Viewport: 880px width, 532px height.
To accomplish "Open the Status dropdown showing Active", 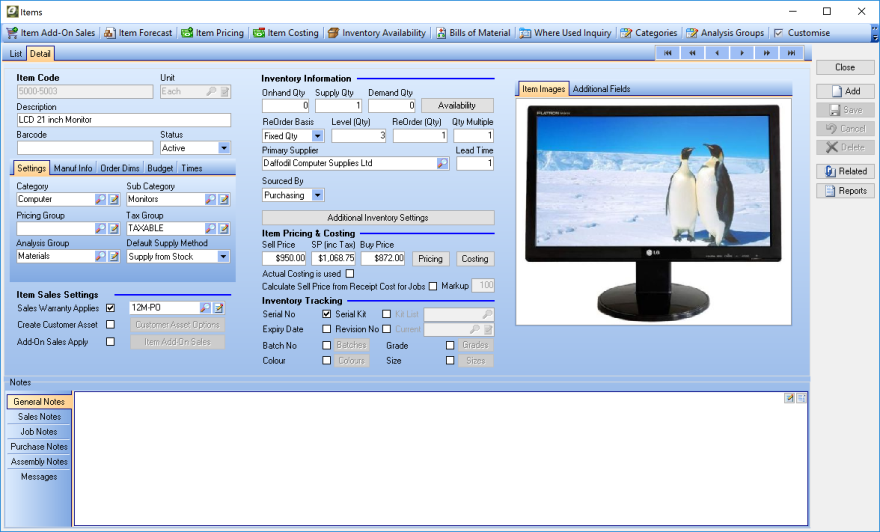I will pyautogui.click(x=224, y=148).
